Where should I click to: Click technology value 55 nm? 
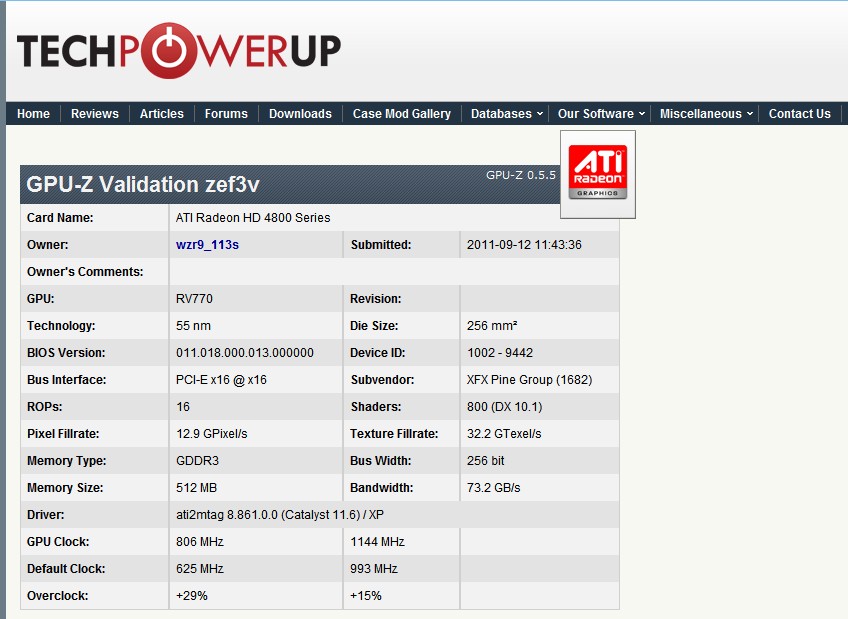(x=193, y=325)
